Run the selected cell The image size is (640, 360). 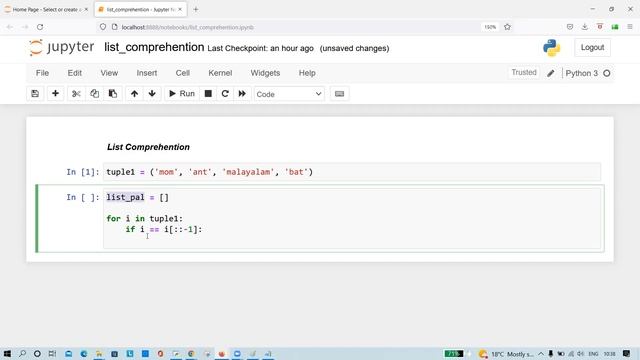(x=182, y=94)
